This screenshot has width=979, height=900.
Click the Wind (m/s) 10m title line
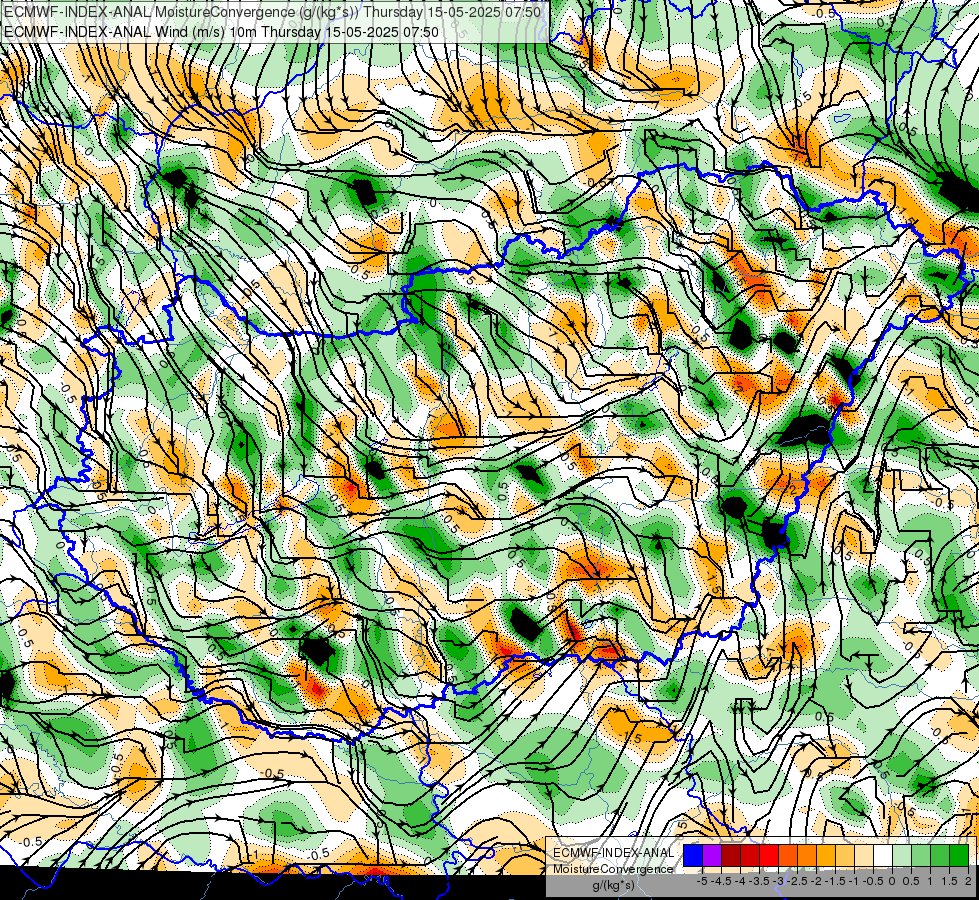pos(222,32)
